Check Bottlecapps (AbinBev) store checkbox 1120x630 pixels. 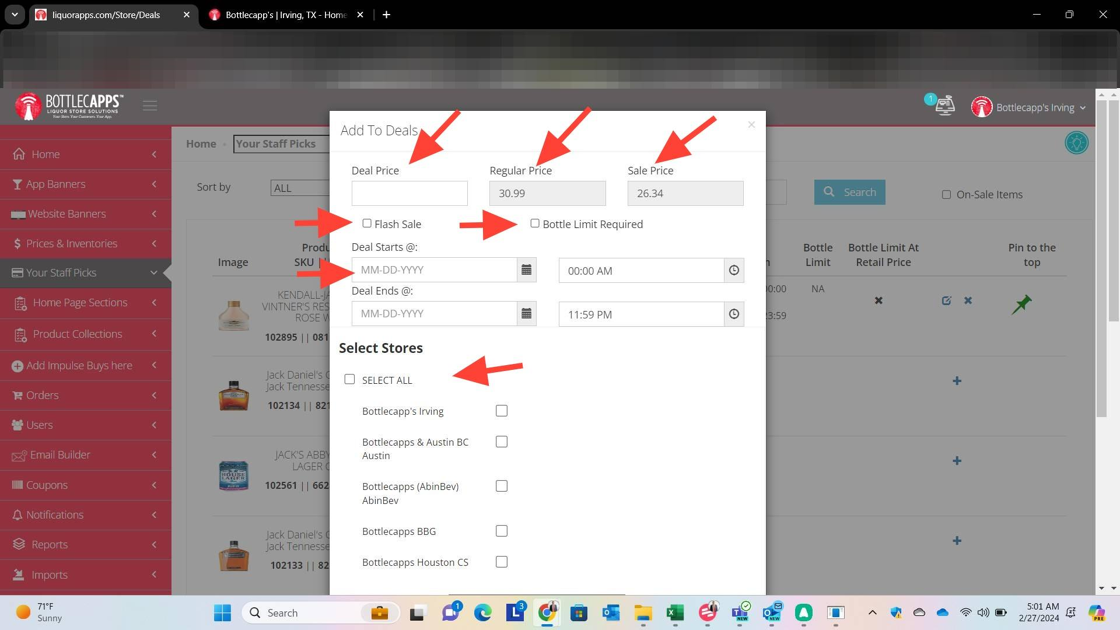[501, 486]
